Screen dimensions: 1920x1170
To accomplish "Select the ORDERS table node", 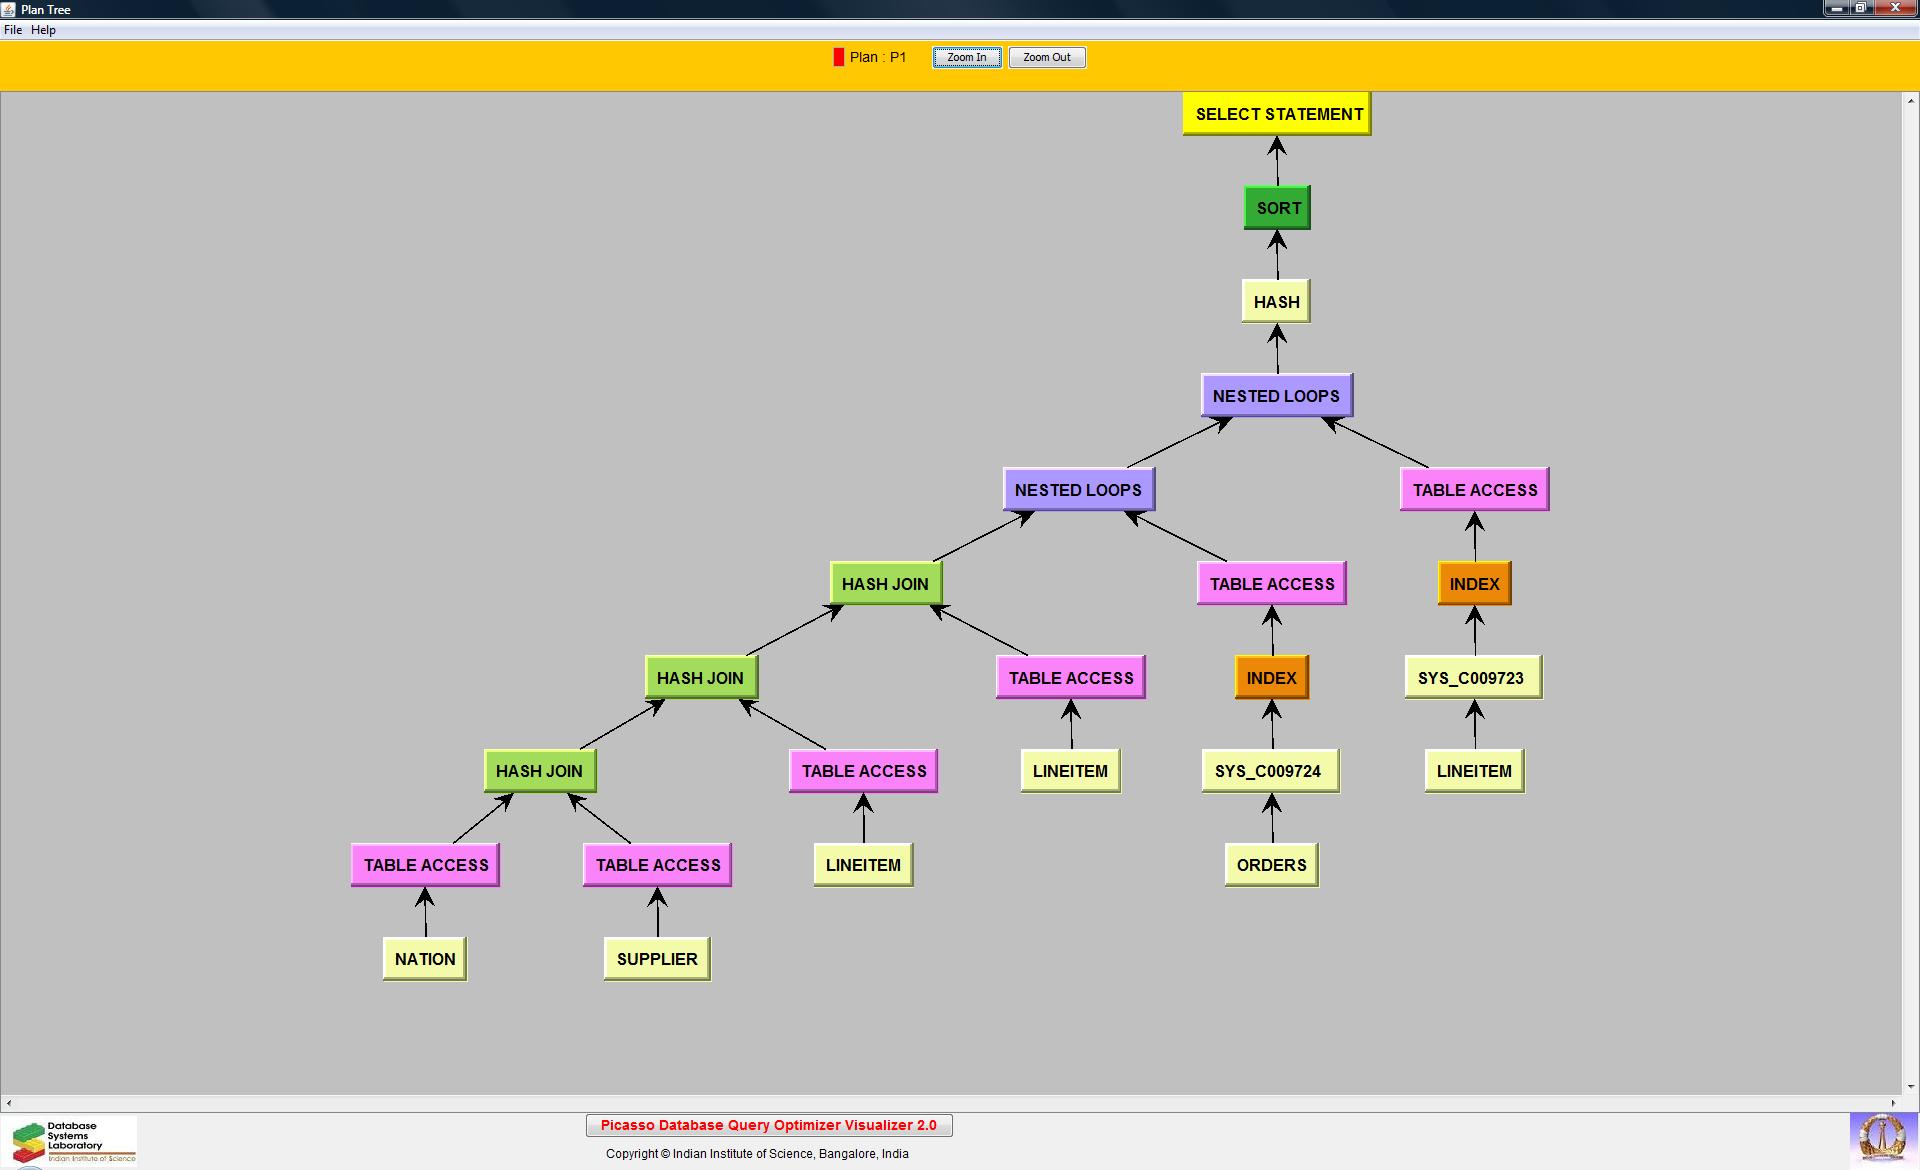I will [x=1271, y=865].
